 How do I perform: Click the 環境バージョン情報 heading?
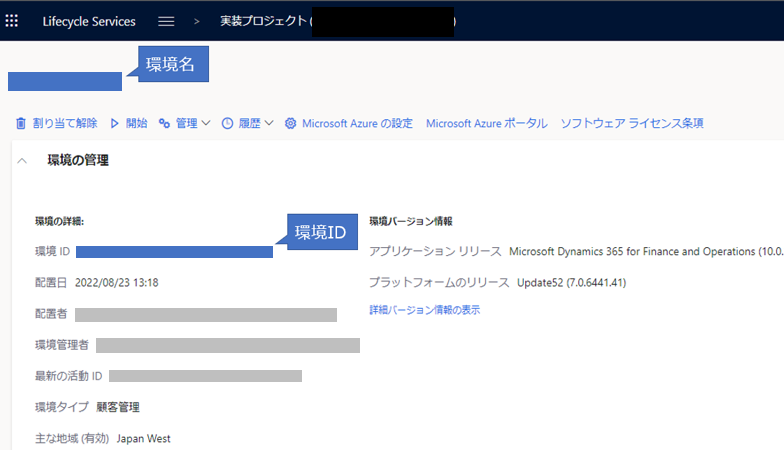pyautogui.click(x=411, y=221)
